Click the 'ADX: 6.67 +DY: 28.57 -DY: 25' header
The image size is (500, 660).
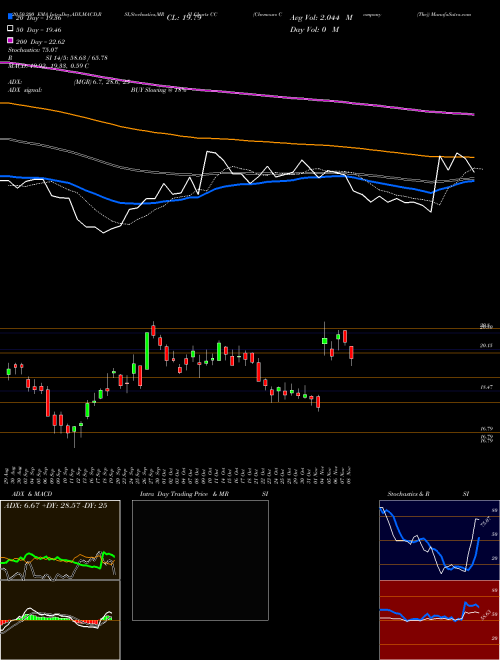pyautogui.click(x=56, y=506)
